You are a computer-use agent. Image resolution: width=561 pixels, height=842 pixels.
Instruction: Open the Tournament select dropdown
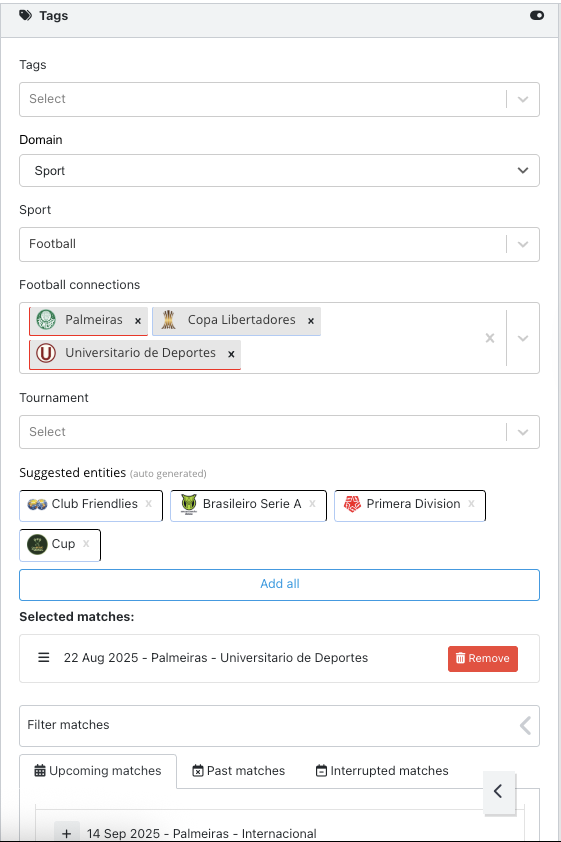tap(279, 432)
